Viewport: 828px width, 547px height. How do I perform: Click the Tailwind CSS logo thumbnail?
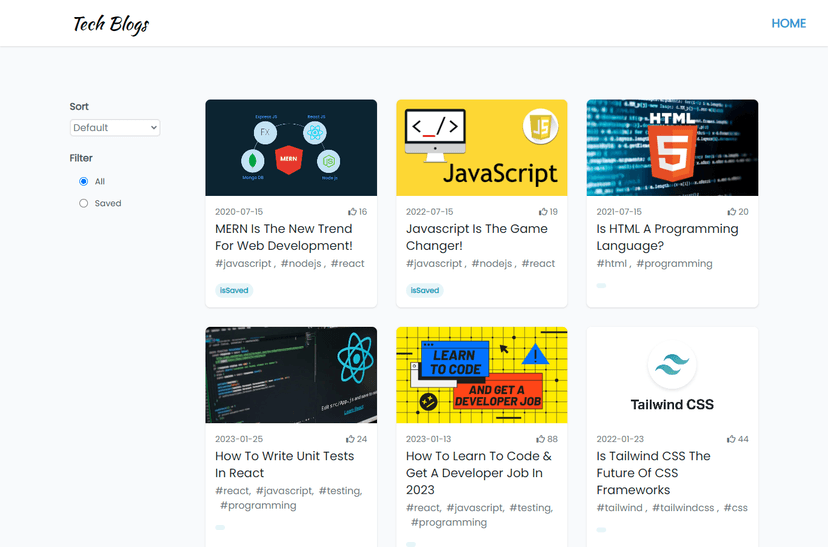[672, 375]
